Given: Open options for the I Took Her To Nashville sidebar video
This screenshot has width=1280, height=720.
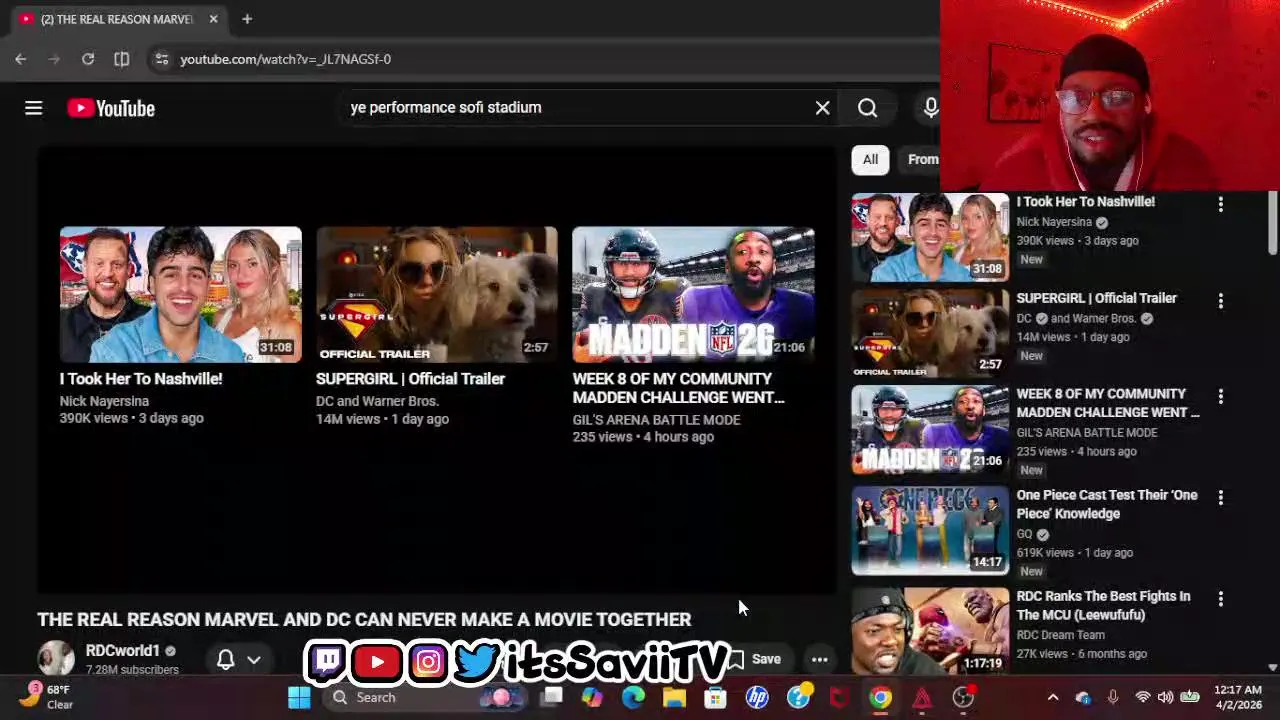Looking at the screenshot, I should pos(1220,204).
